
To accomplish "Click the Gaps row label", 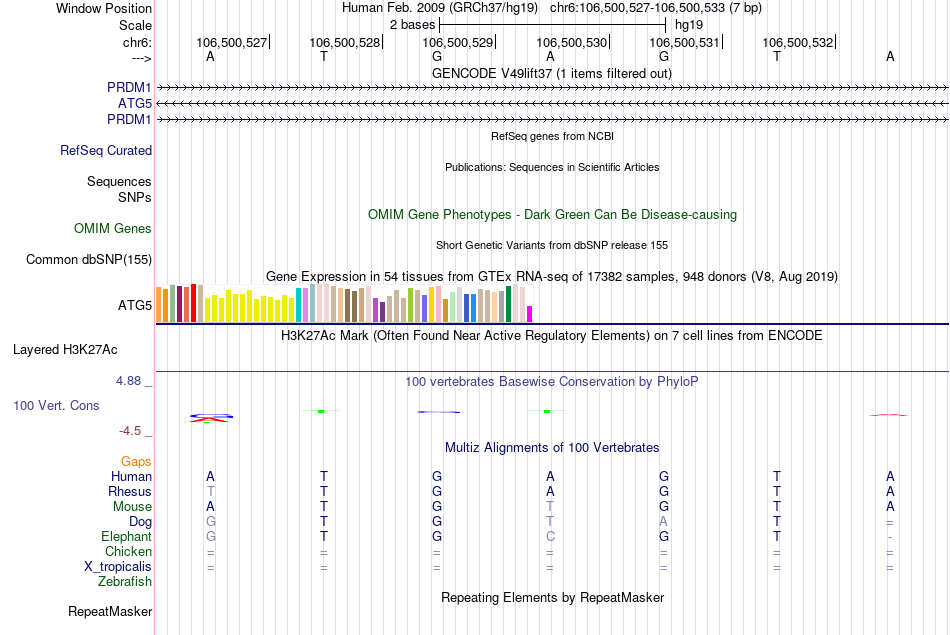I will click(x=136, y=462).
